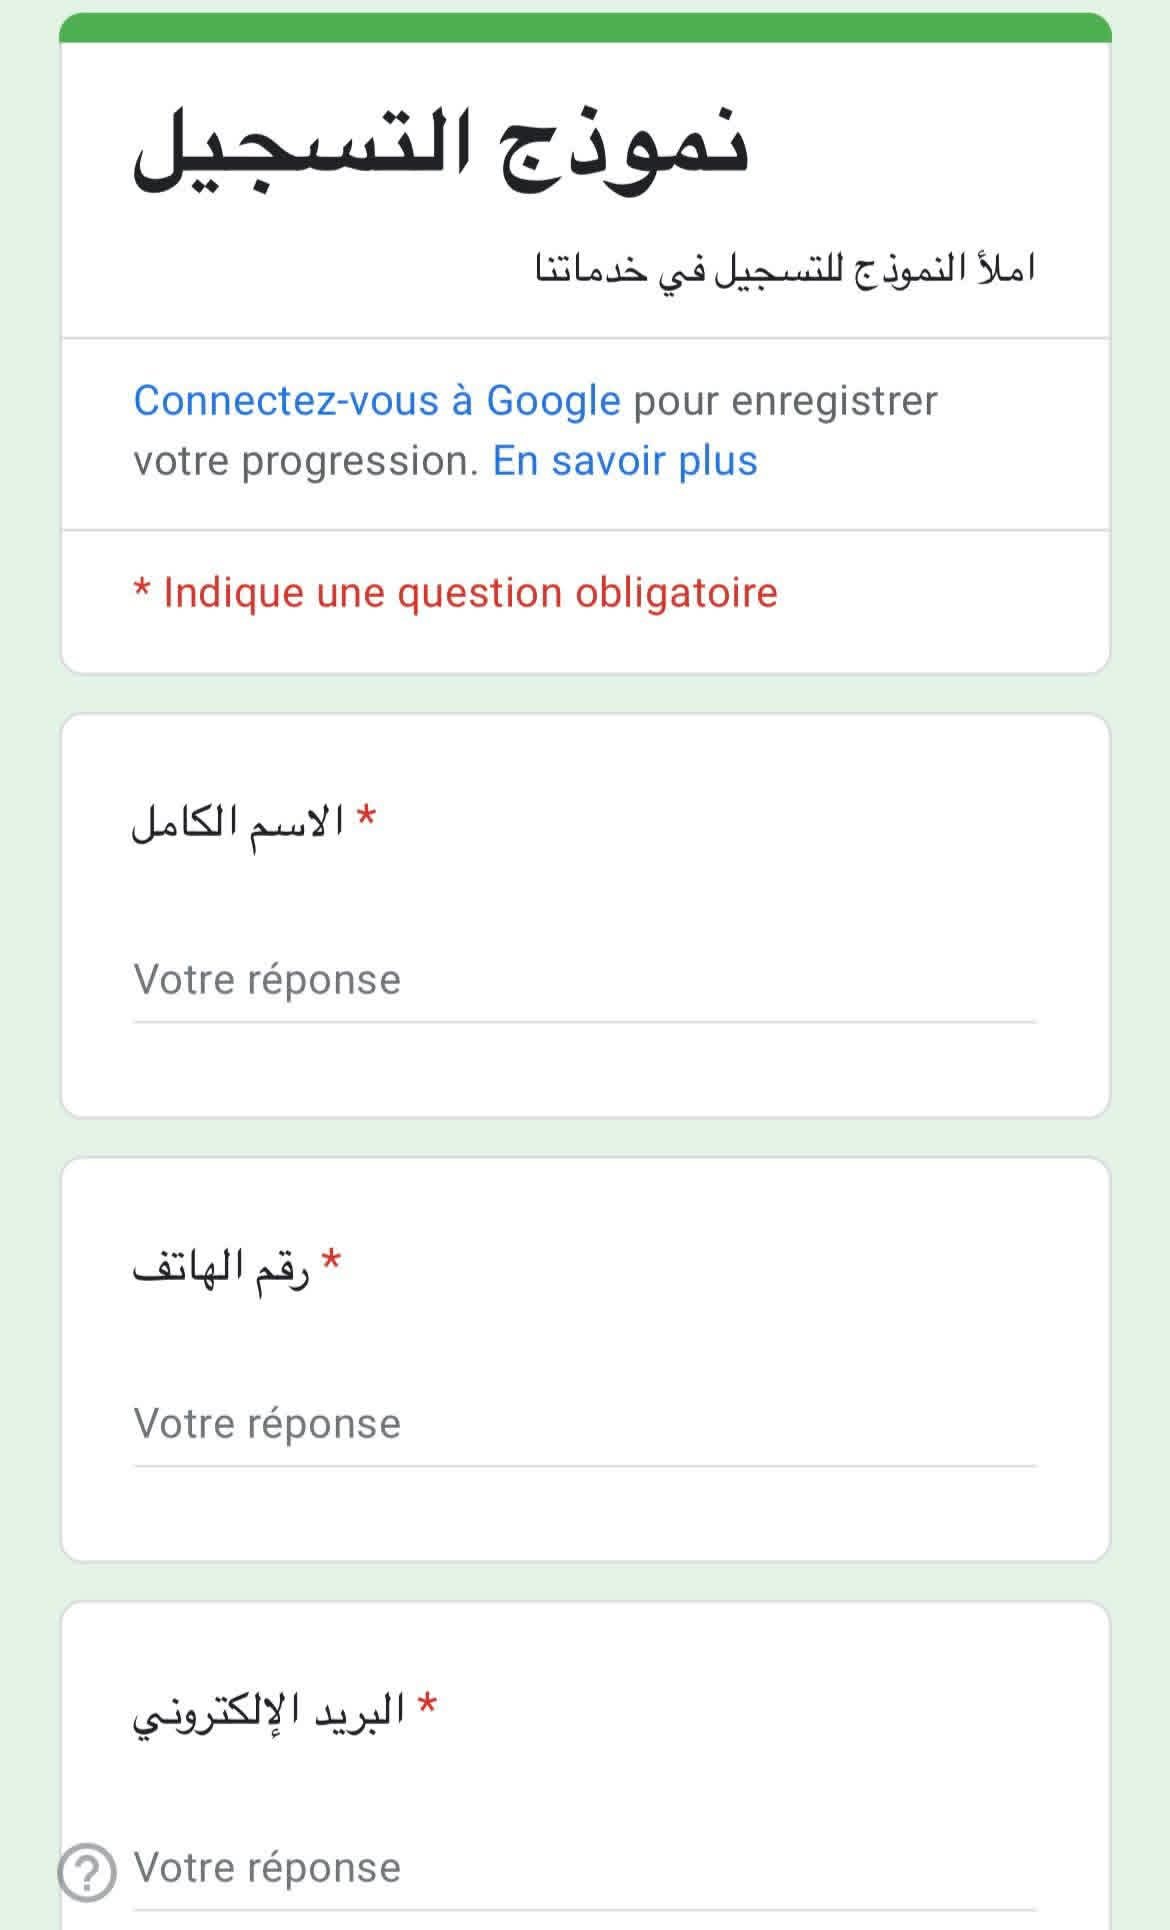The width and height of the screenshot is (1170, 1930).
Task: Click the red asterisk beside الاسم الكامل
Action: click(367, 817)
